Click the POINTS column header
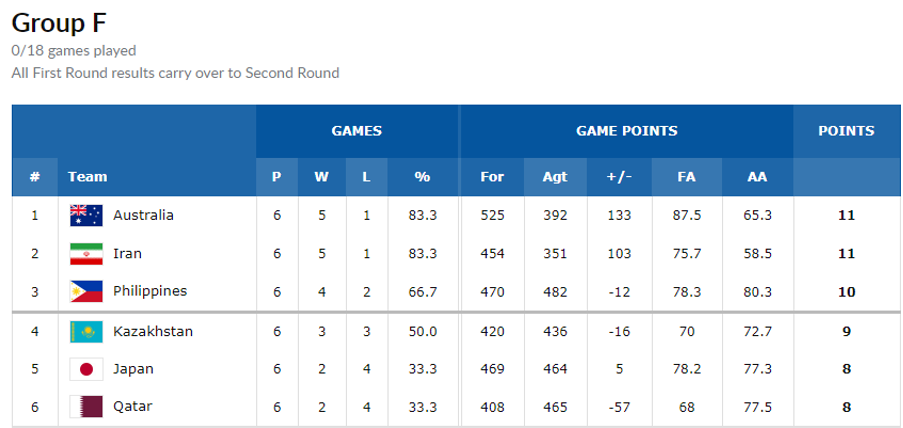The width and height of the screenshot is (903, 428). tap(847, 131)
